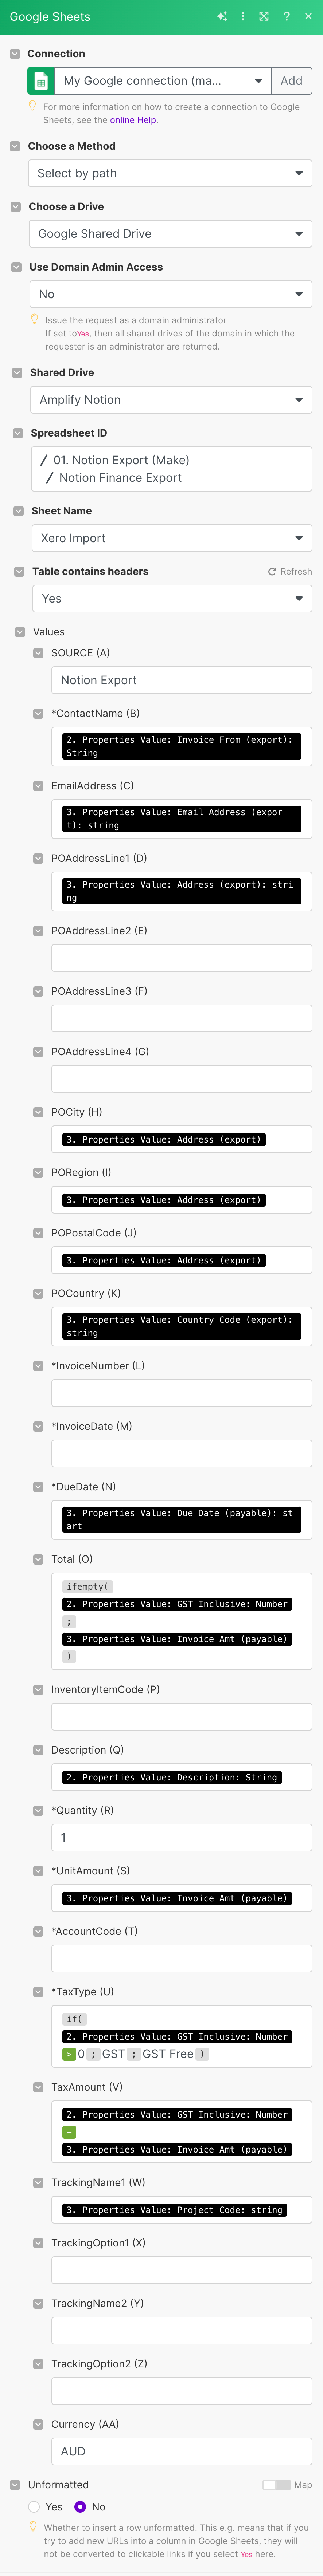The width and height of the screenshot is (323, 2576).
Task: Open the question mark help icon
Action: (286, 17)
